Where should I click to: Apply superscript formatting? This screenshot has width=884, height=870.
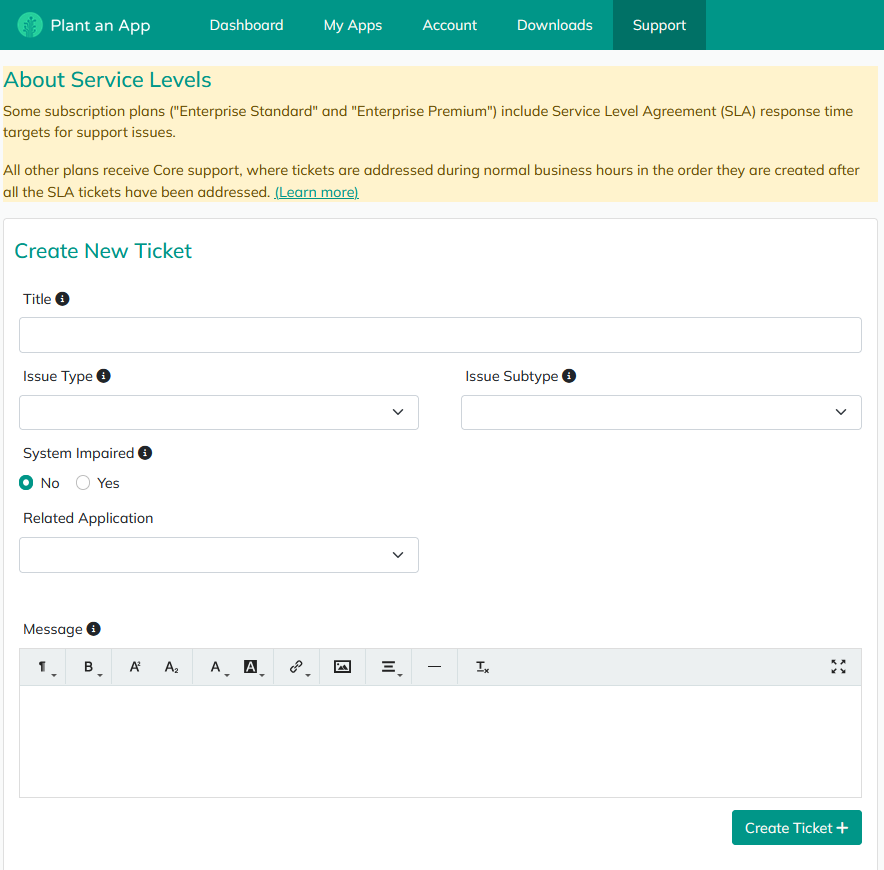(135, 667)
